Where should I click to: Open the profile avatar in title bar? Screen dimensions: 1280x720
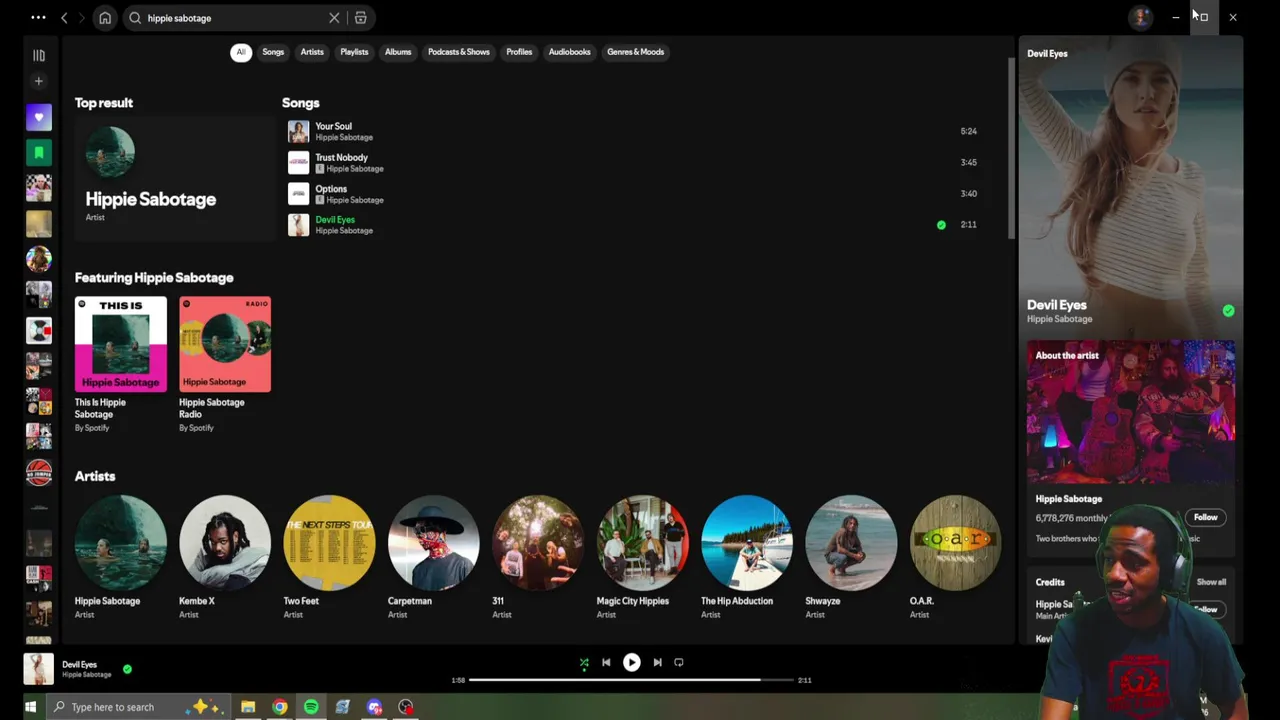pos(1140,17)
